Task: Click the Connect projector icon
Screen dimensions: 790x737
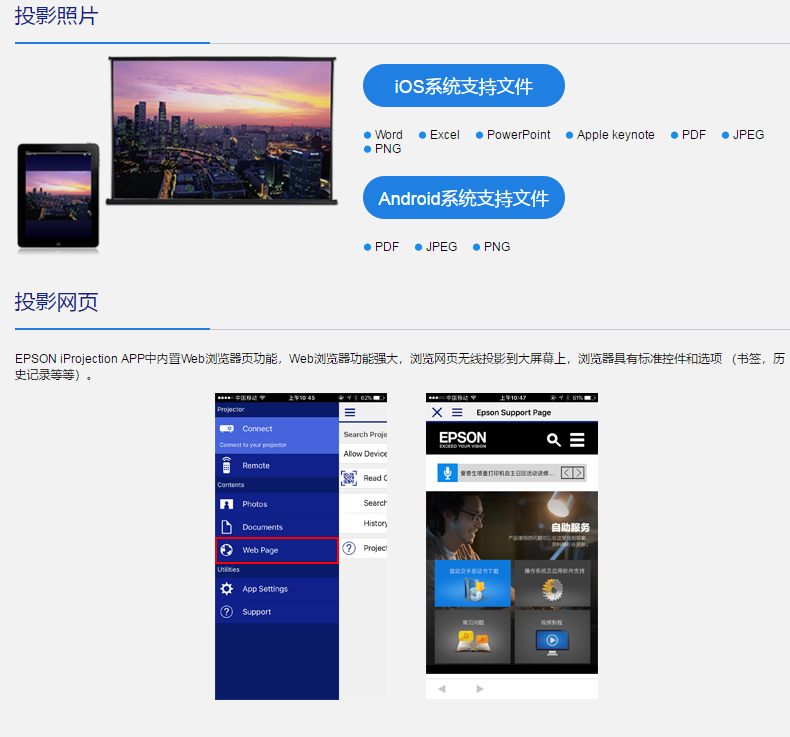Action: (227, 429)
